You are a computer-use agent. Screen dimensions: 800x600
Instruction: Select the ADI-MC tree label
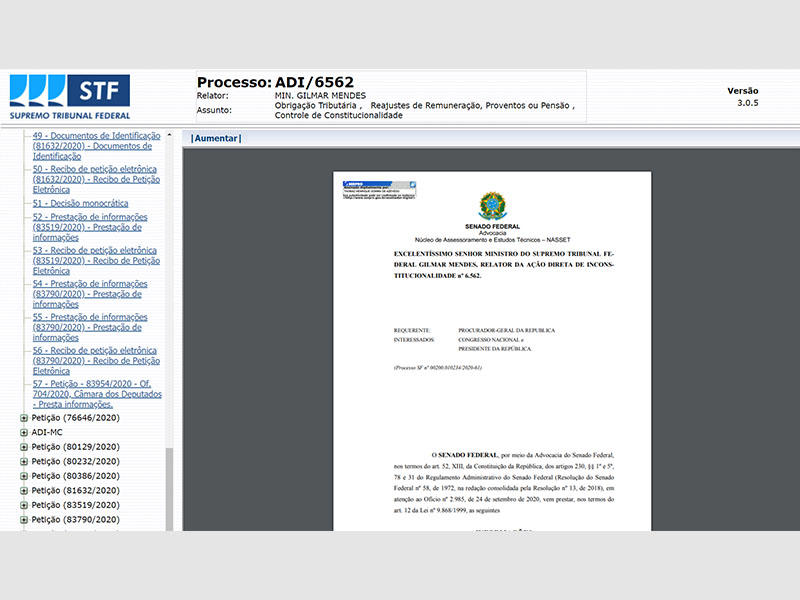[47, 432]
